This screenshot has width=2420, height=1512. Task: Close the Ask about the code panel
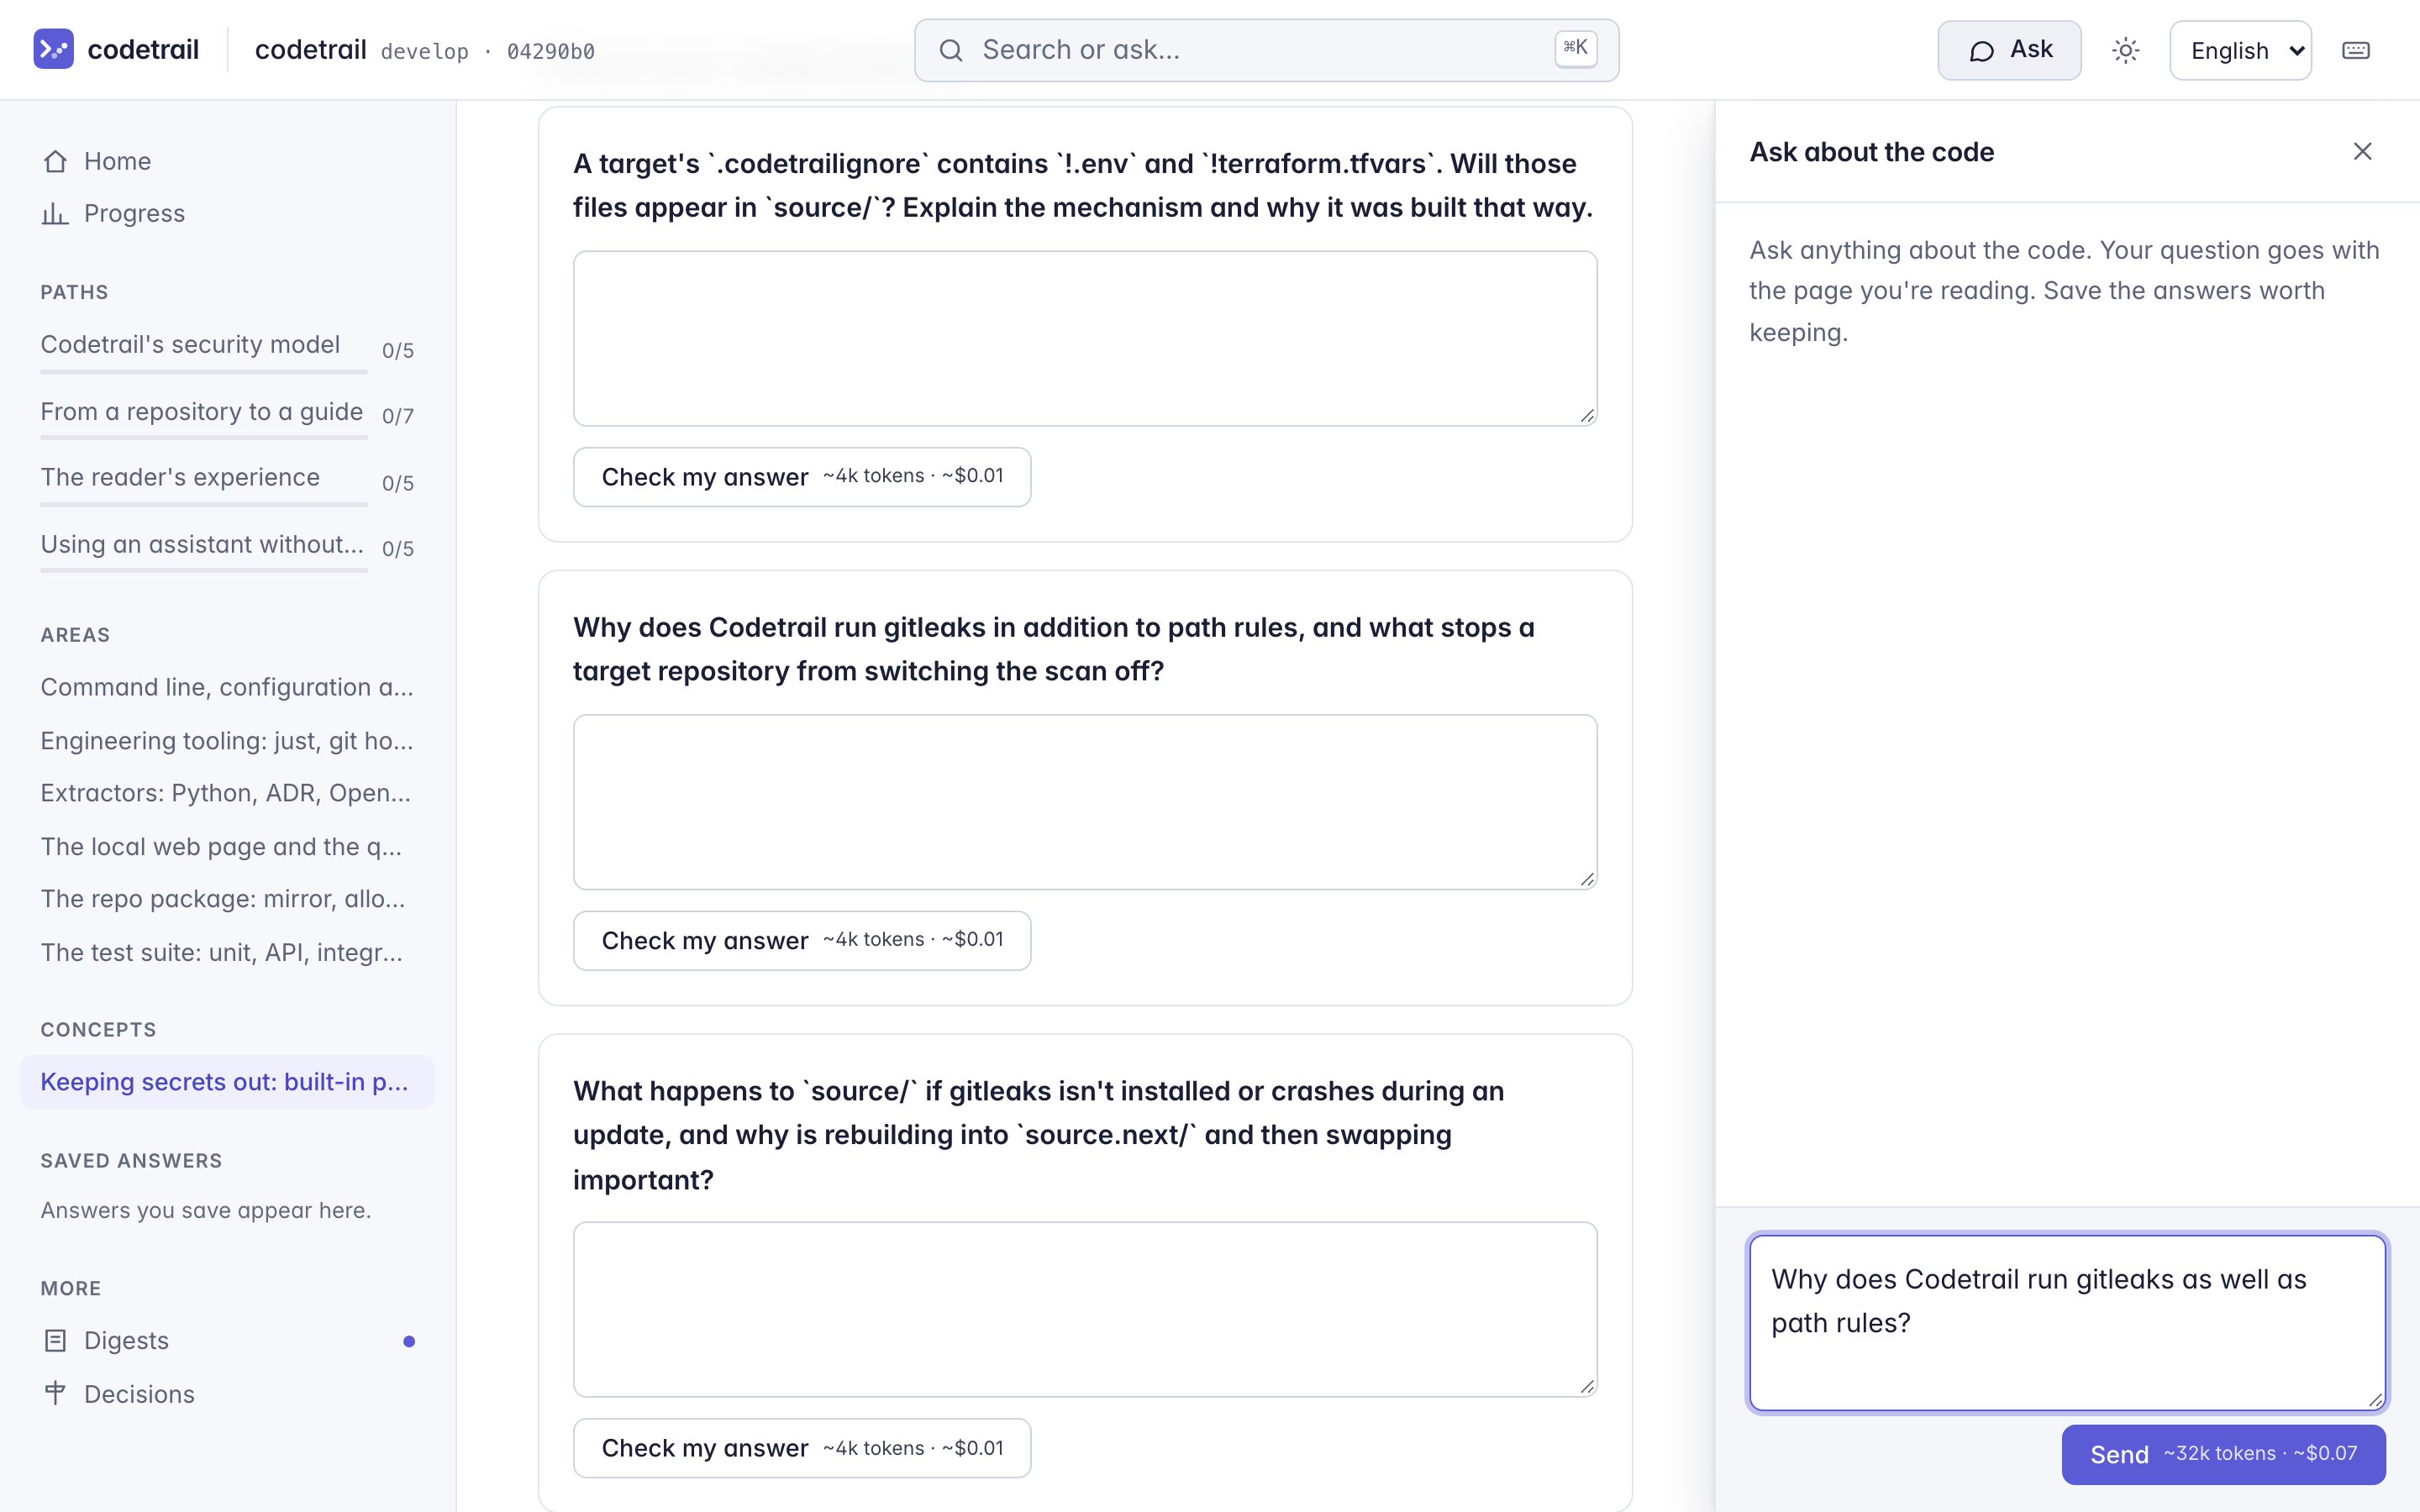(x=2362, y=151)
